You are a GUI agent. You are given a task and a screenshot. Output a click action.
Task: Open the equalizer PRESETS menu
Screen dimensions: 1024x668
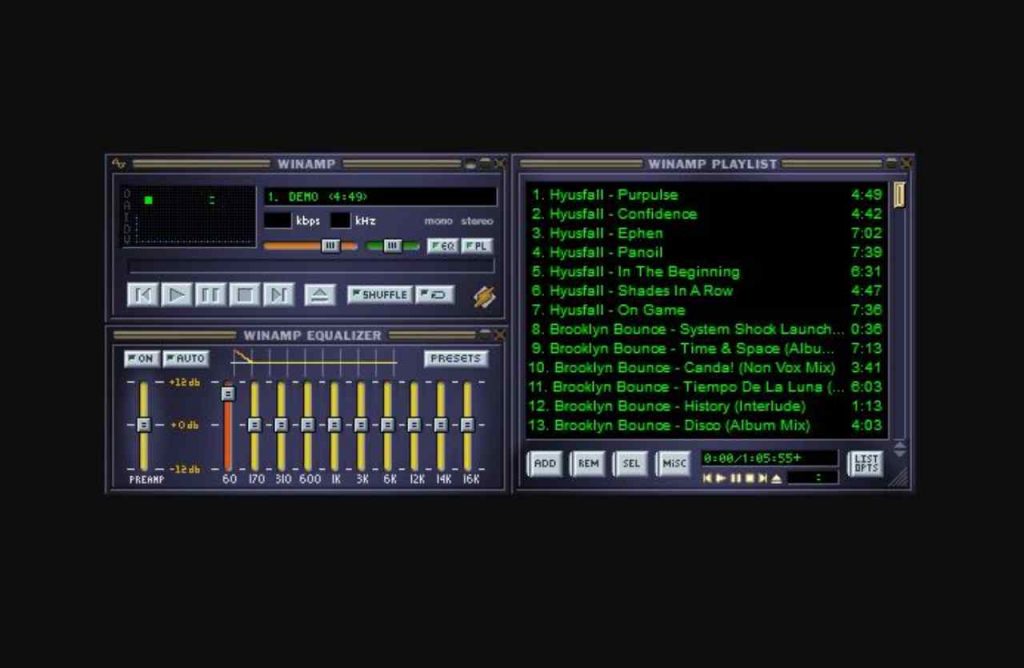point(456,358)
